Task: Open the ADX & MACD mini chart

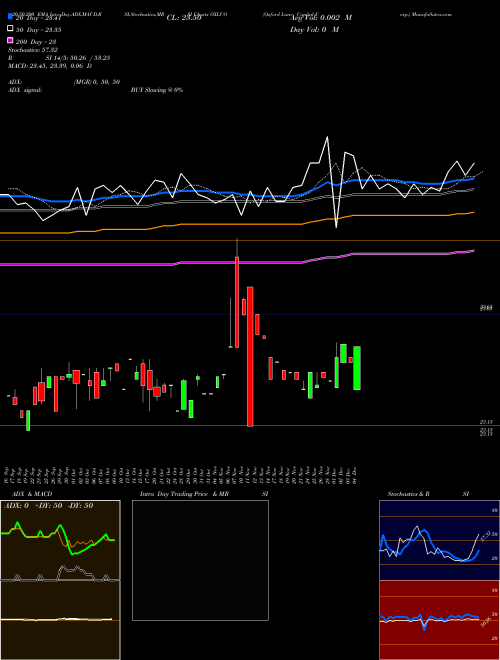Action: tap(60, 580)
